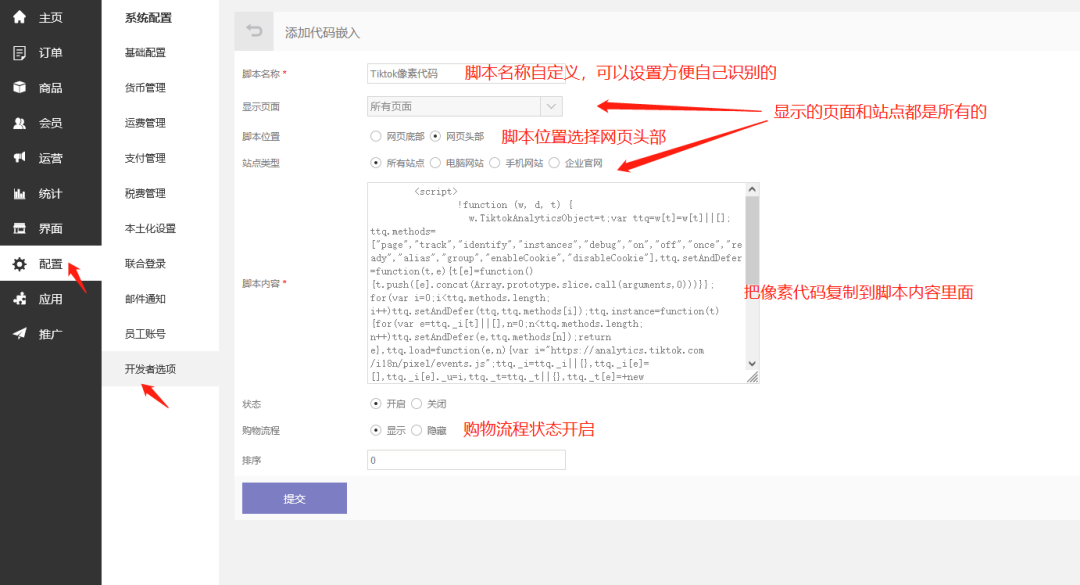Select the 网页底部 script position

375,136
